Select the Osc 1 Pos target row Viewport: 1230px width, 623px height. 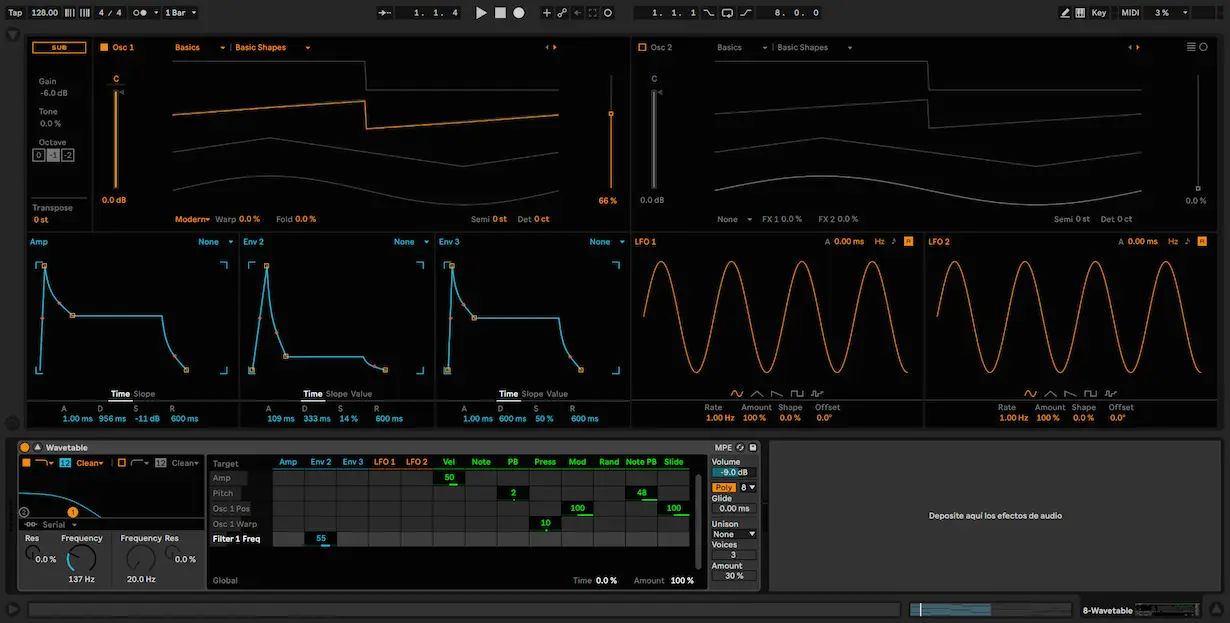tap(231, 509)
